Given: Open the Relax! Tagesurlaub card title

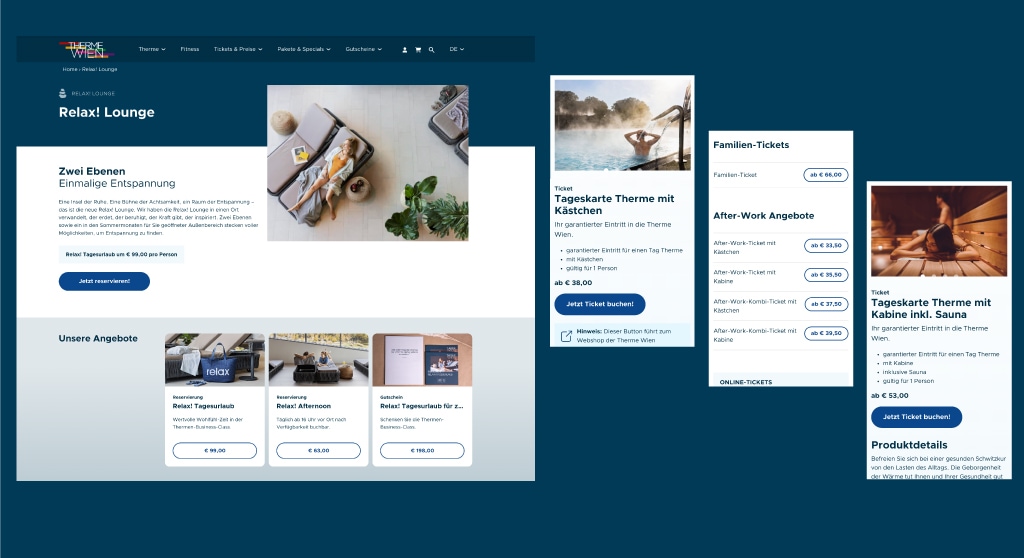Looking at the screenshot, I should (x=203, y=406).
